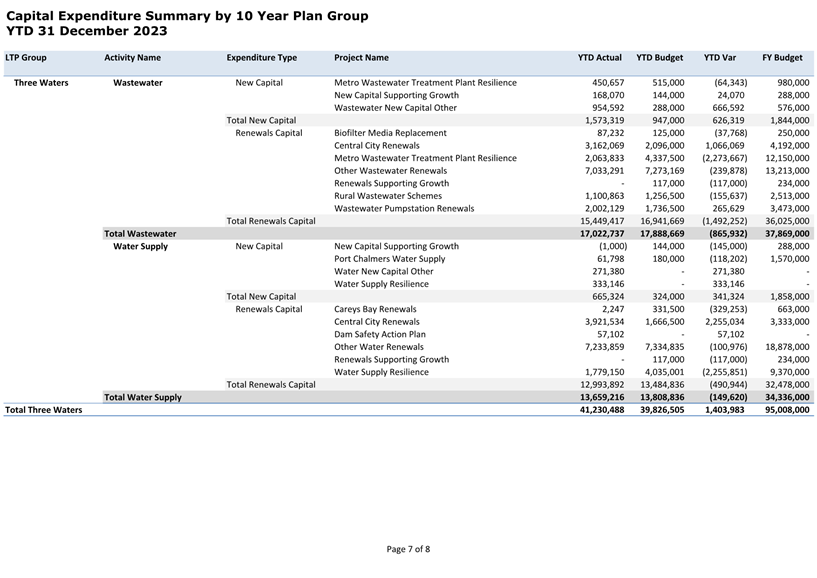Click the 'Project Name' column header
The width and height of the screenshot is (817, 578).
(x=361, y=58)
